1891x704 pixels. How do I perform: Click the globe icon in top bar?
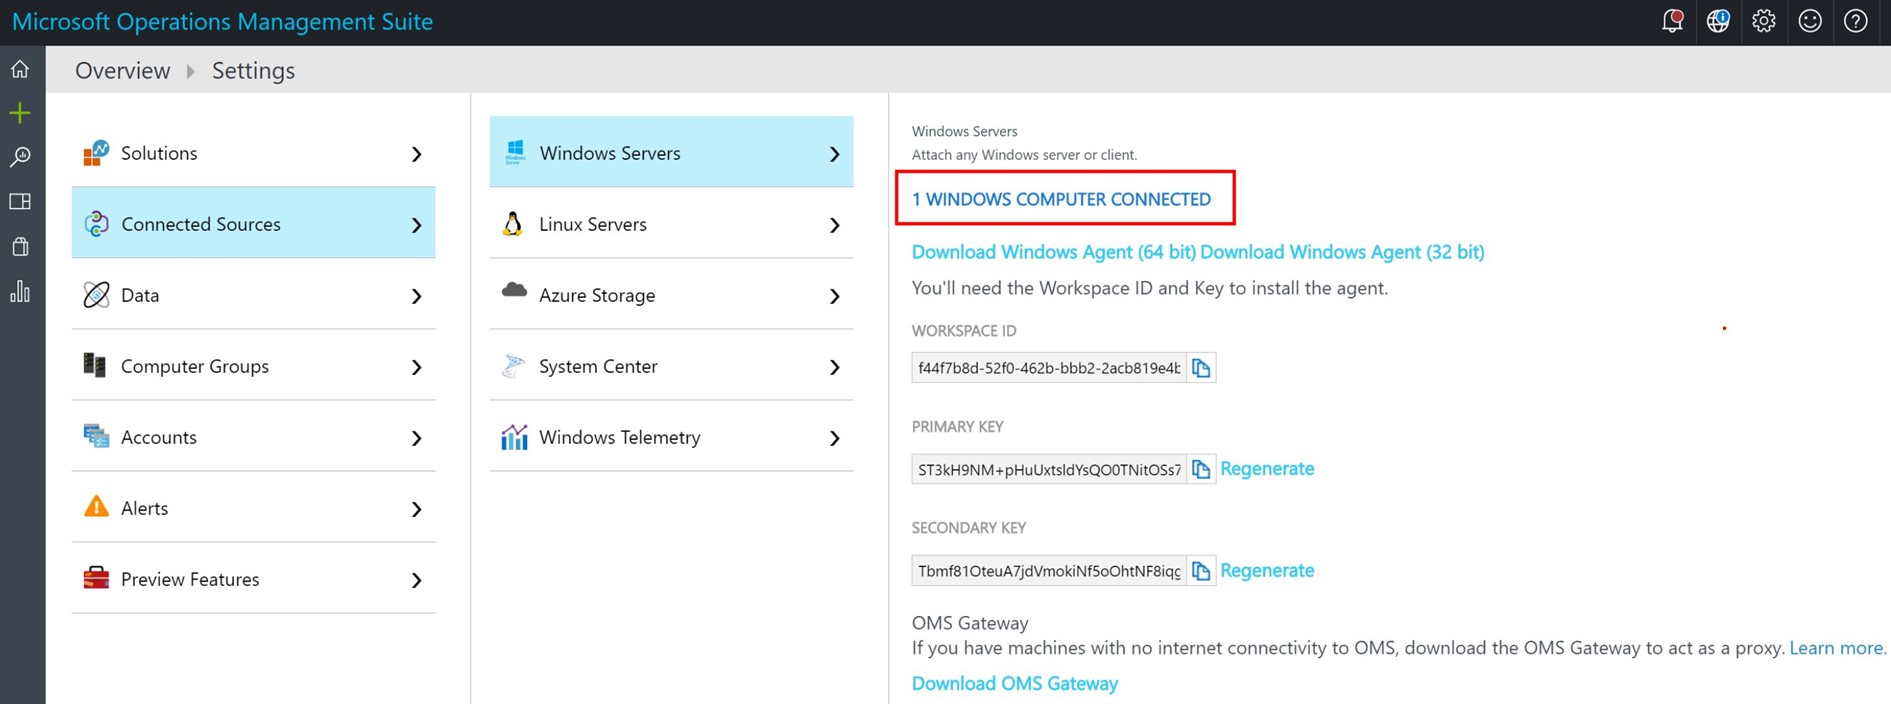1718,21
